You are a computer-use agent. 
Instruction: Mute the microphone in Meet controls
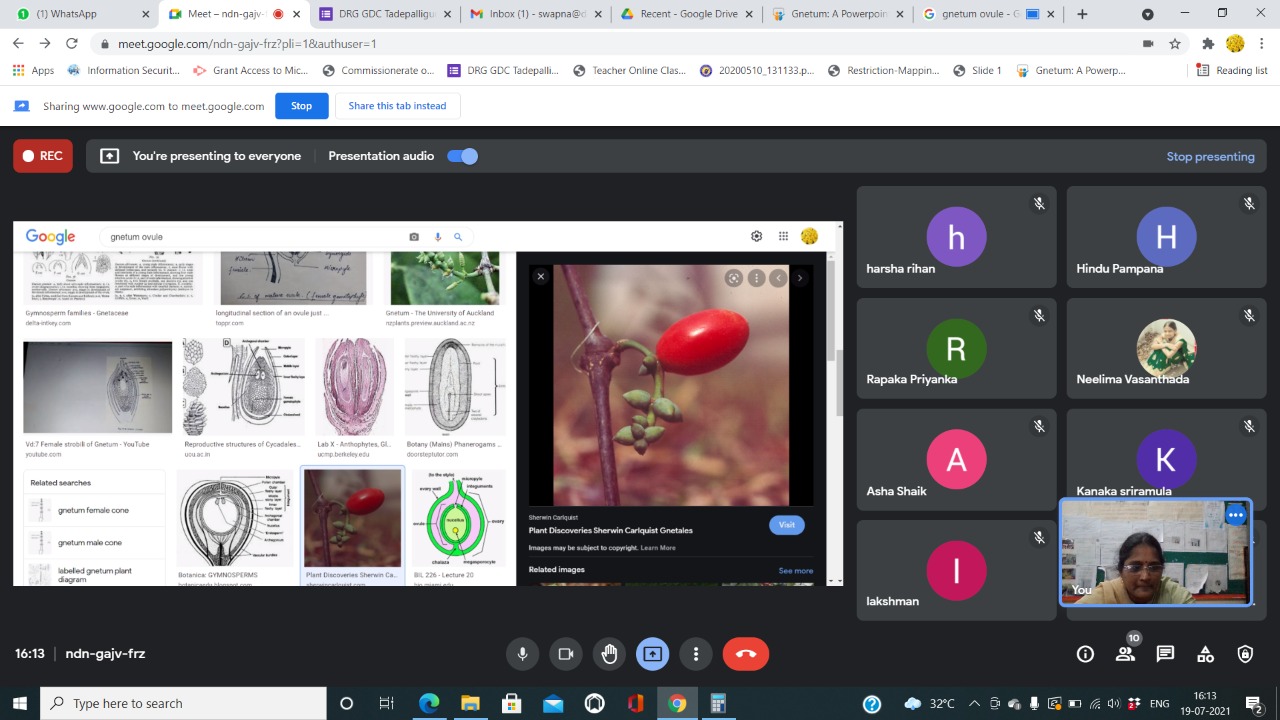(x=522, y=654)
